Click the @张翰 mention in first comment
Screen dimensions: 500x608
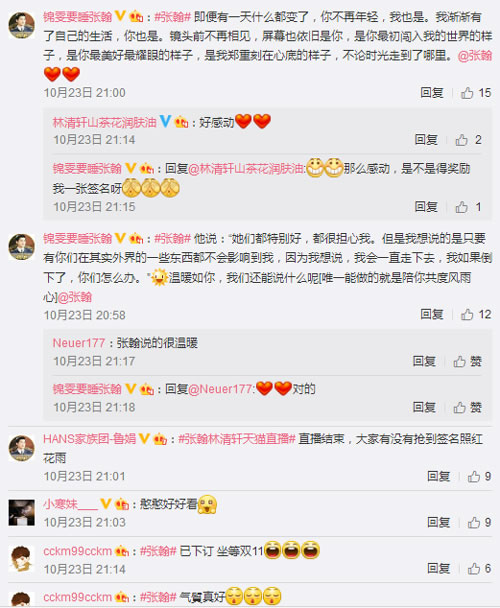coord(475,55)
